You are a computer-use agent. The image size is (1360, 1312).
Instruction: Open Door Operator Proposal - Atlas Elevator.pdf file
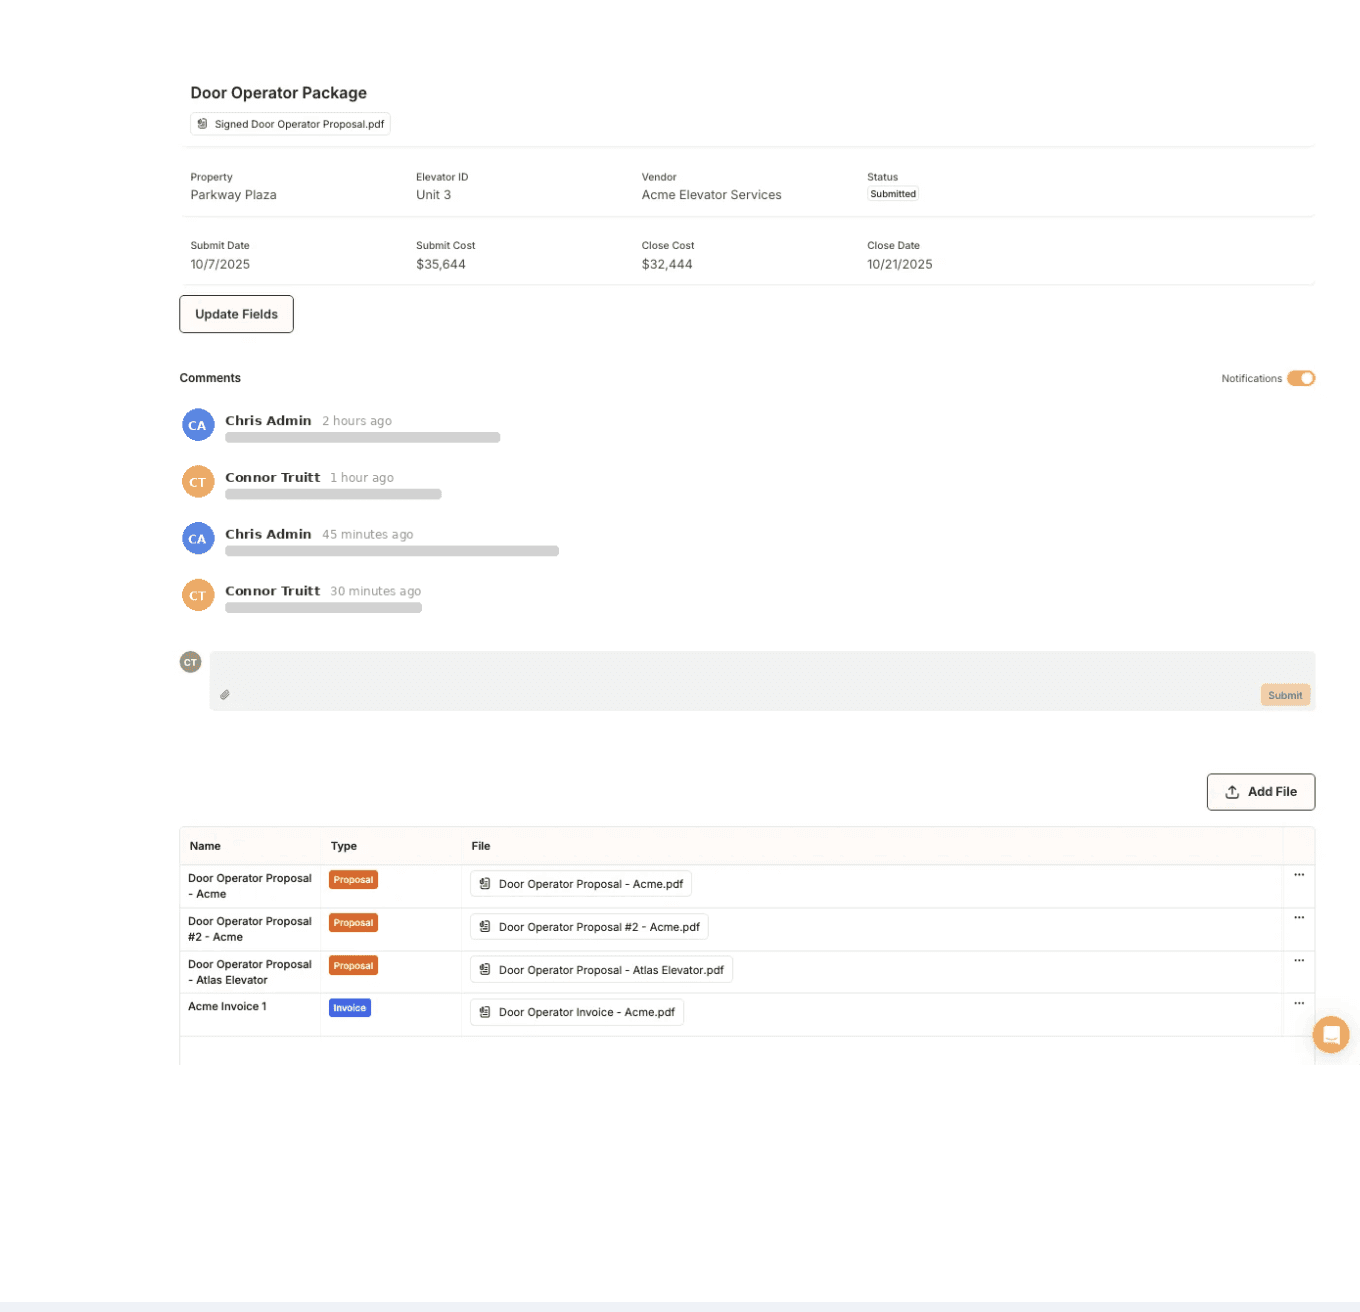click(601, 970)
